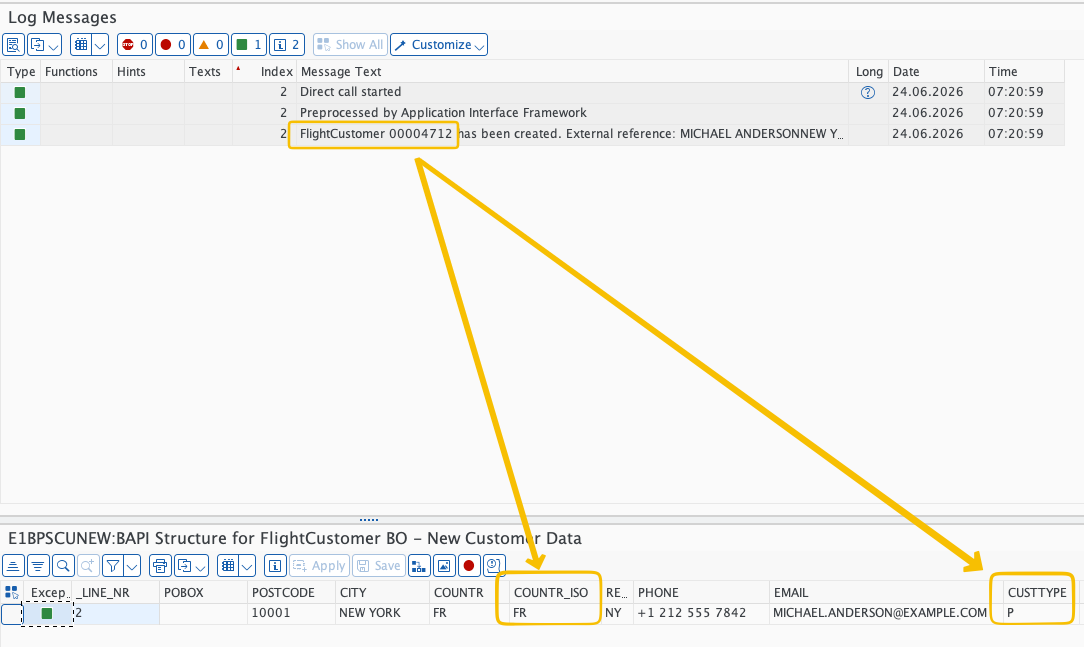The width and height of the screenshot is (1084, 647).
Task: Select the row selector for line 2
Action: coord(11,613)
